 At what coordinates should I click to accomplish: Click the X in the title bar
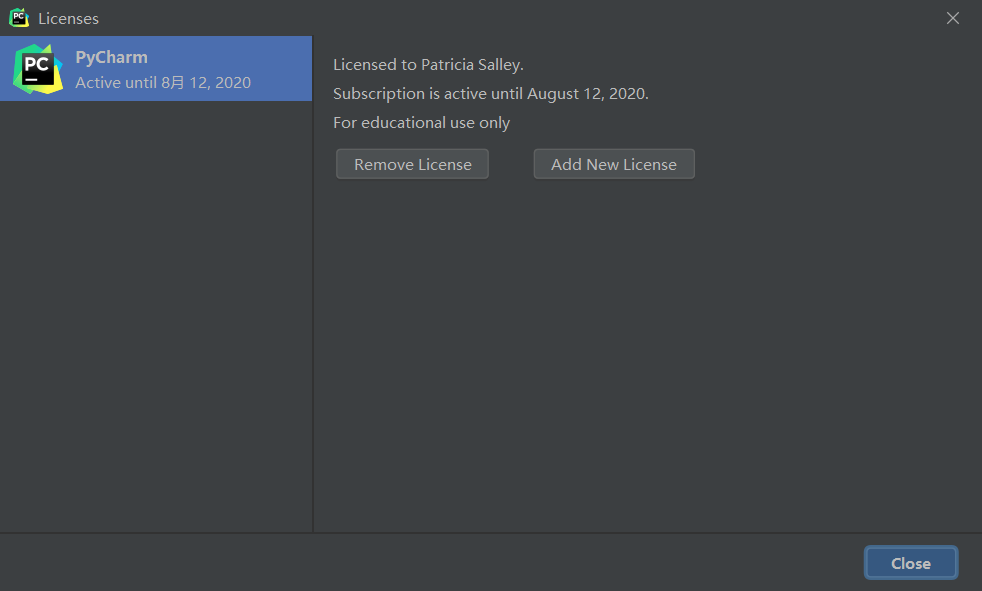[x=953, y=18]
